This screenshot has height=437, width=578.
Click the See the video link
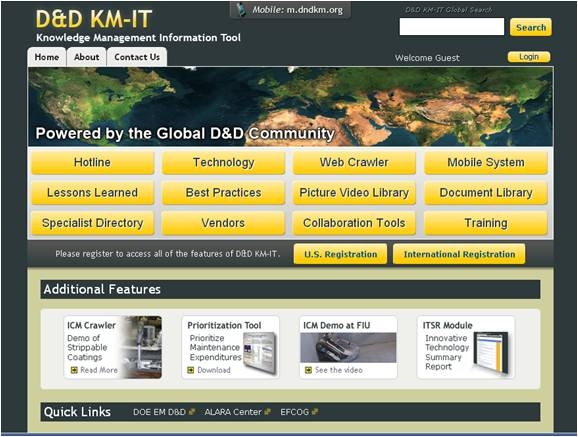(x=339, y=370)
